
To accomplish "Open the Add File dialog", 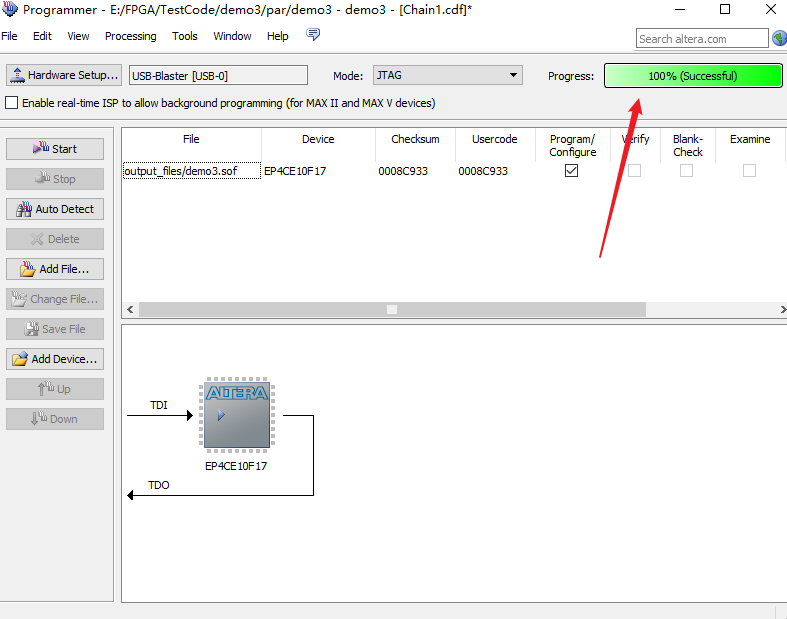I will tap(55, 269).
